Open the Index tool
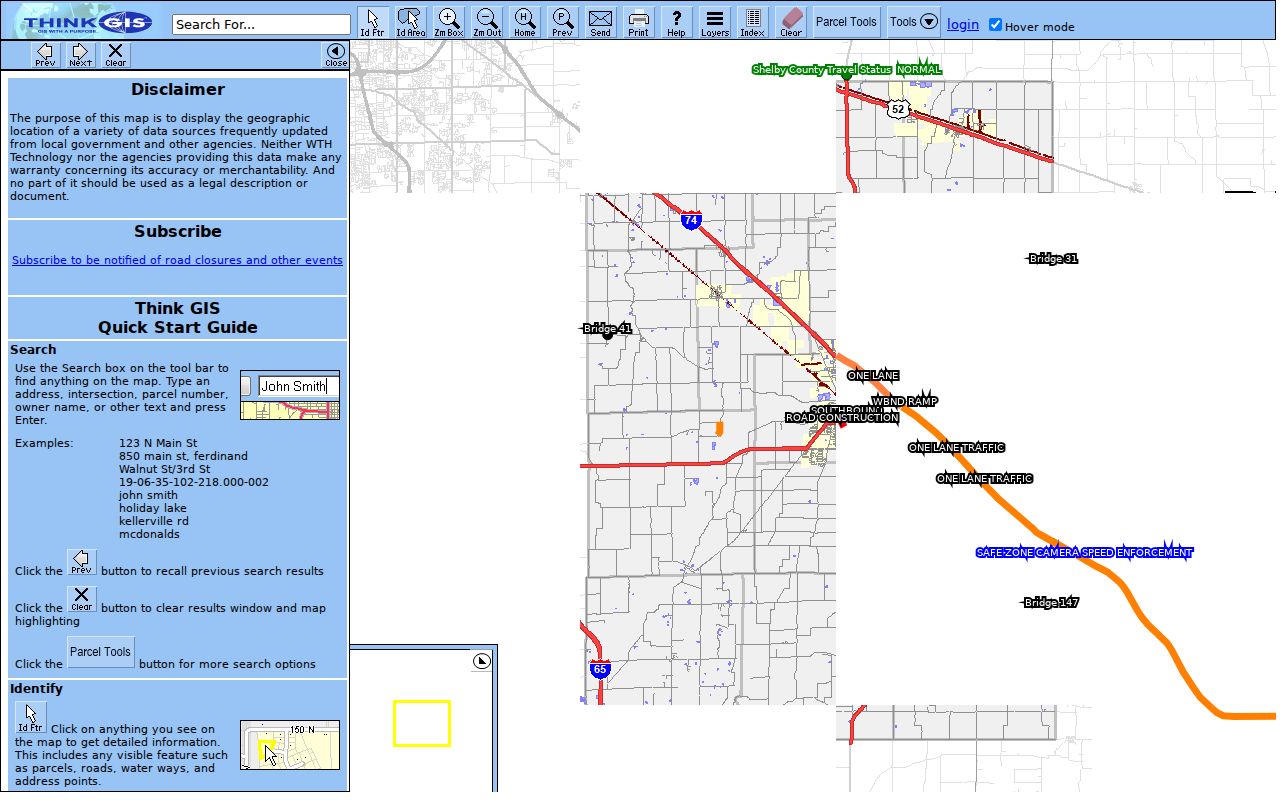This screenshot has height=800, width=1280. [x=752, y=22]
